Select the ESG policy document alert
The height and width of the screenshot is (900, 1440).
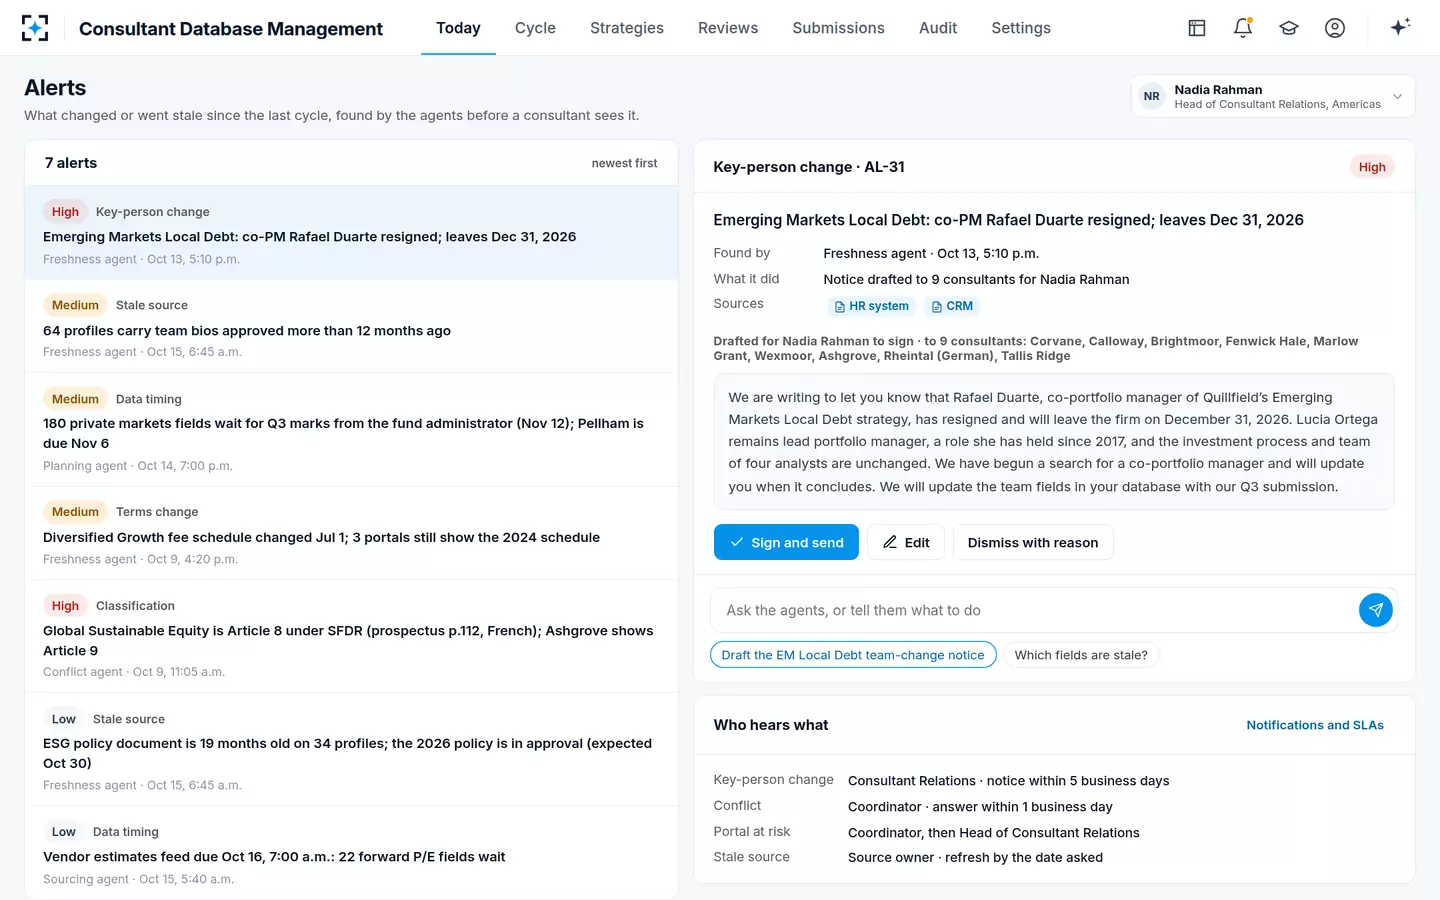351,749
